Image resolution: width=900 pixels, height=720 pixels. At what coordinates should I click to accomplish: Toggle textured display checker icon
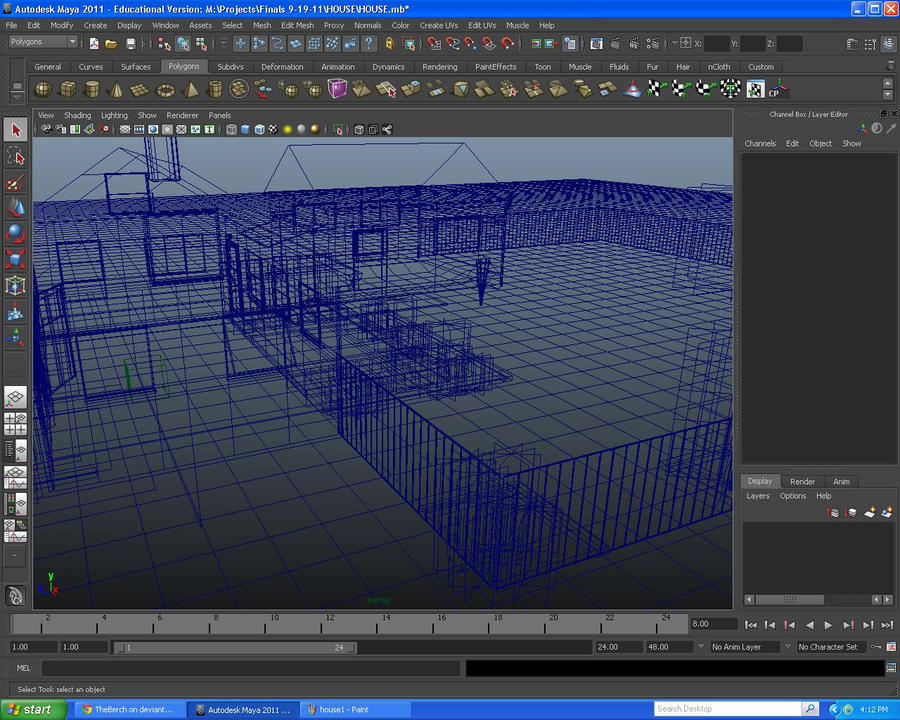click(x=273, y=130)
